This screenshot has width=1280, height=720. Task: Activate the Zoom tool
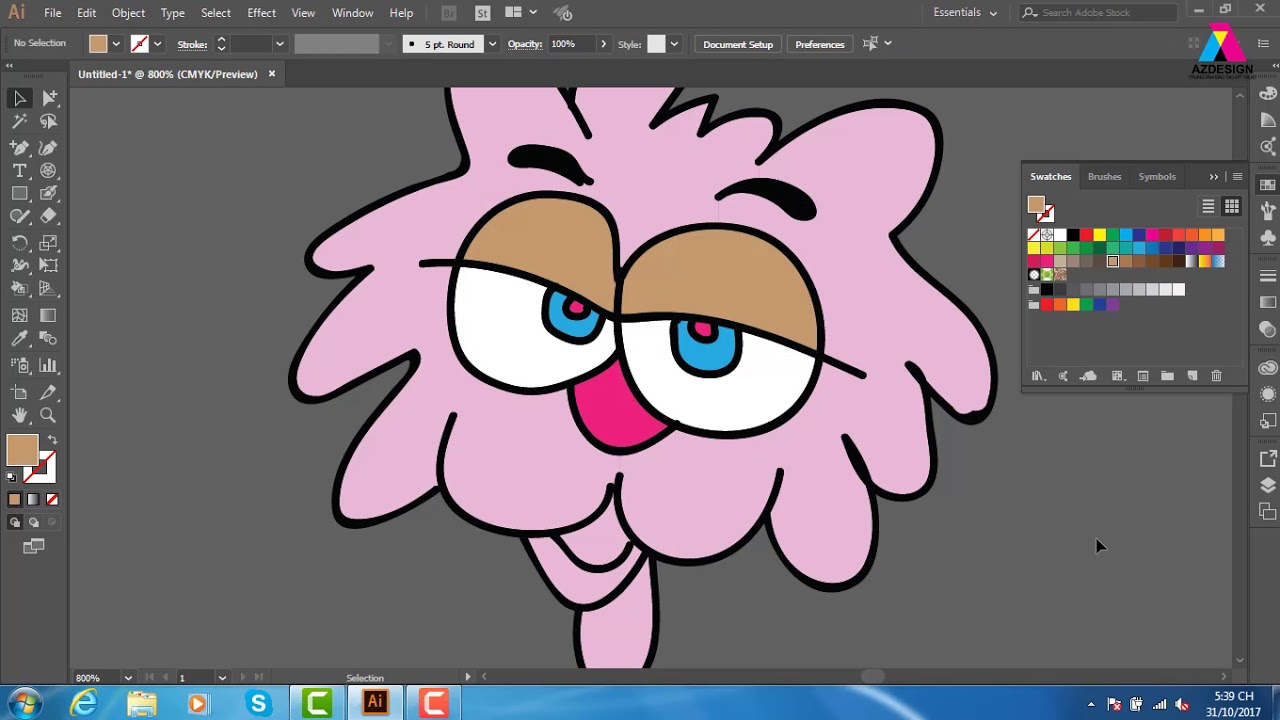pyautogui.click(x=48, y=415)
